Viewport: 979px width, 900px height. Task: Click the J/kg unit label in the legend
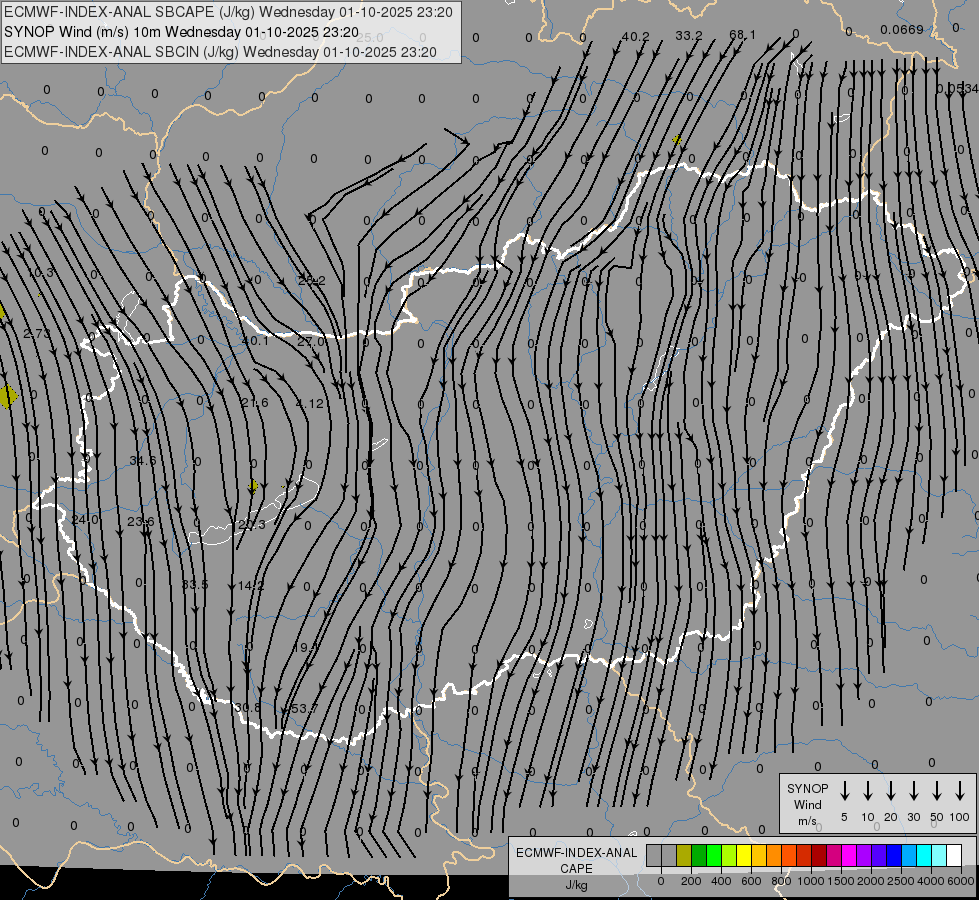coord(576,885)
